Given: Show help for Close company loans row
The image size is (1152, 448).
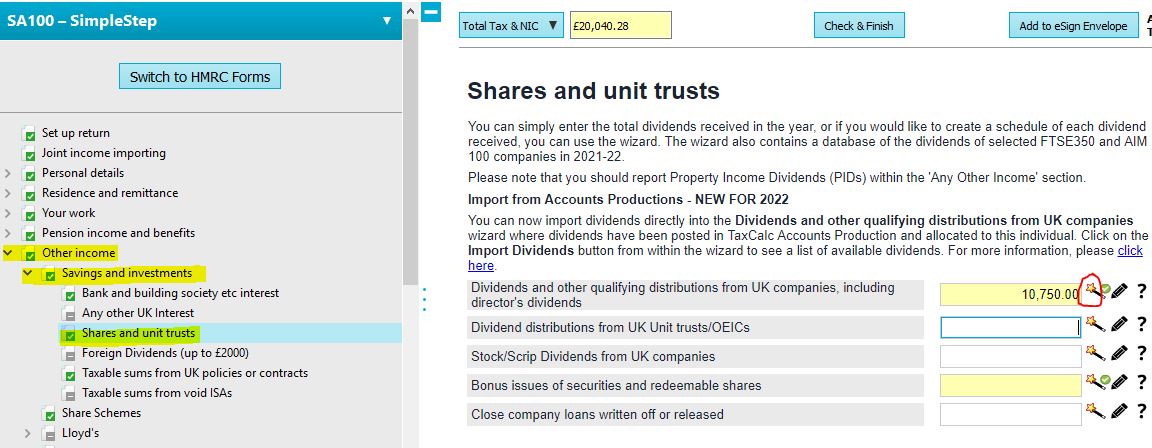Looking at the screenshot, I should 1141,411.
